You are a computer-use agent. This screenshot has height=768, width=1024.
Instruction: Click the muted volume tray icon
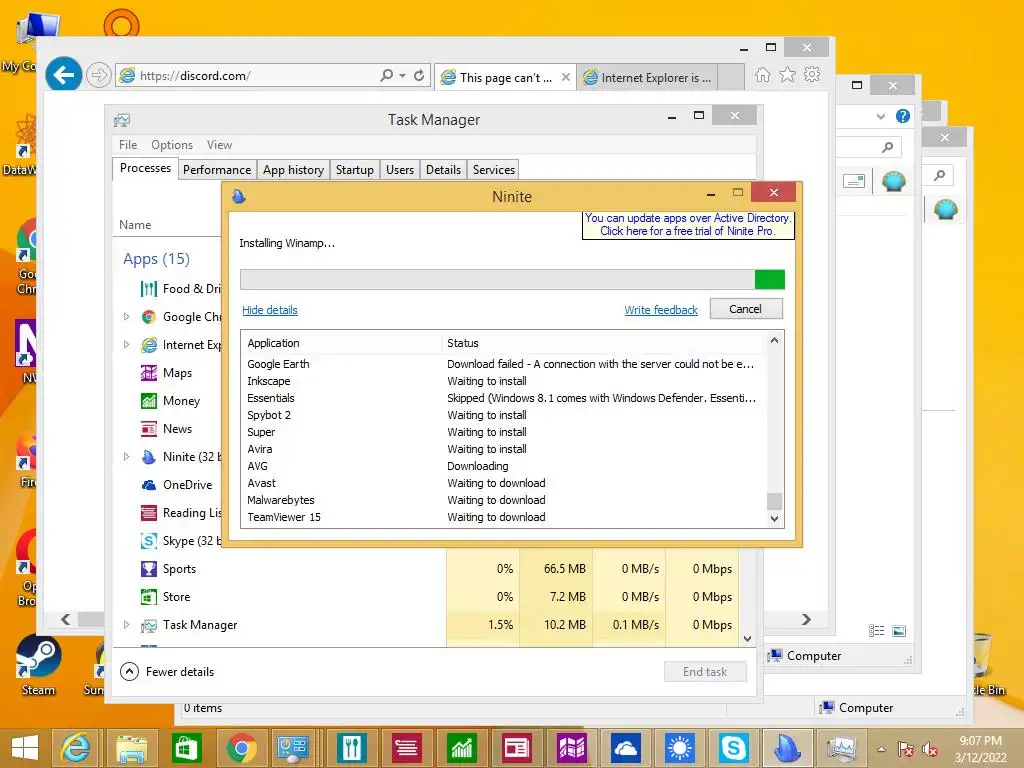[x=930, y=749]
